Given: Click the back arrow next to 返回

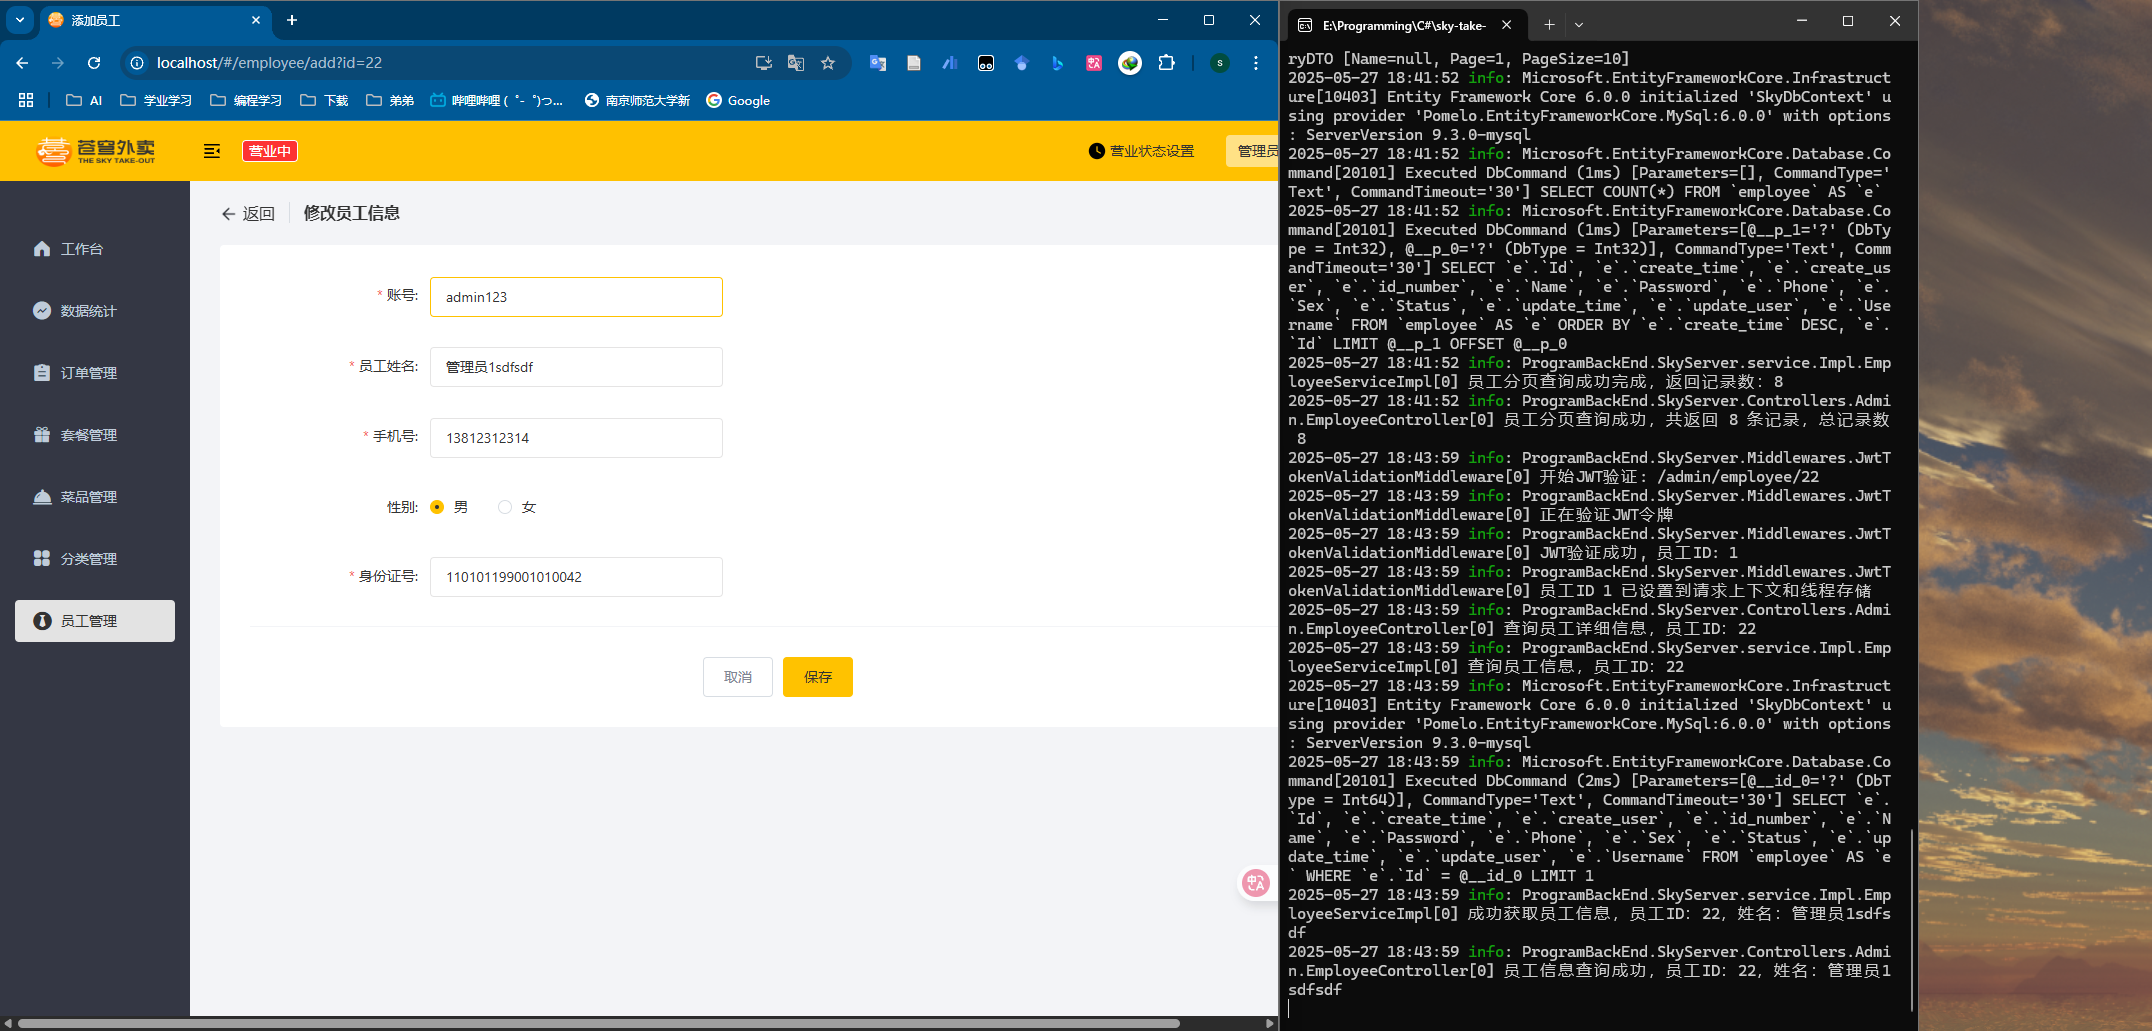Looking at the screenshot, I should click(x=228, y=214).
